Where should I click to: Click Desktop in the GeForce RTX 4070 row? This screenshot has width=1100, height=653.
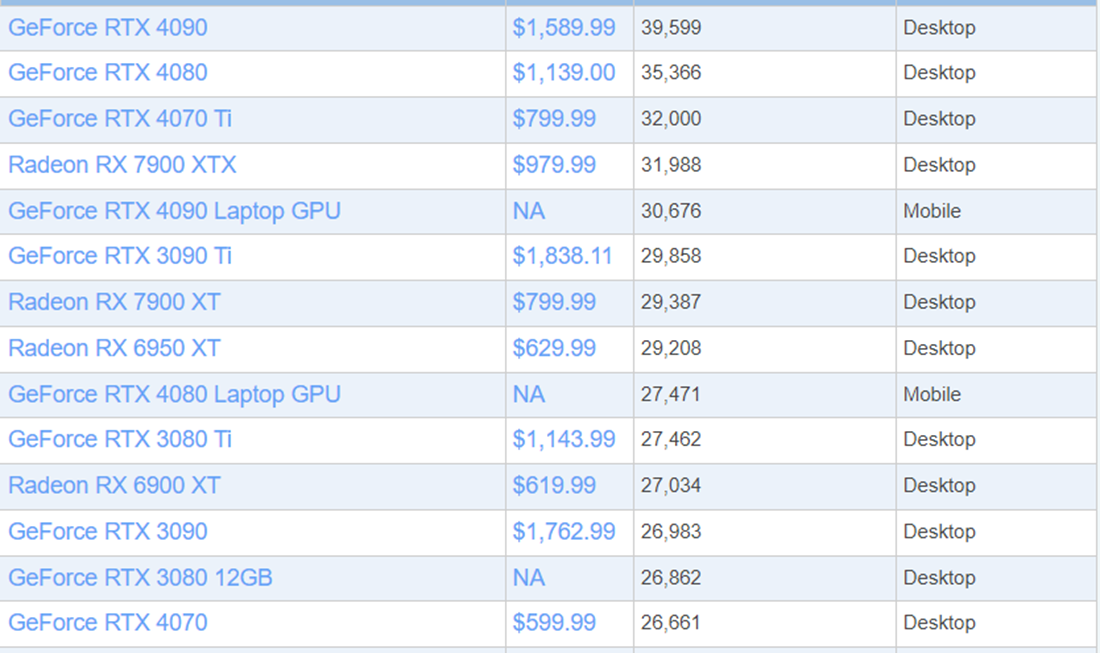(x=939, y=623)
